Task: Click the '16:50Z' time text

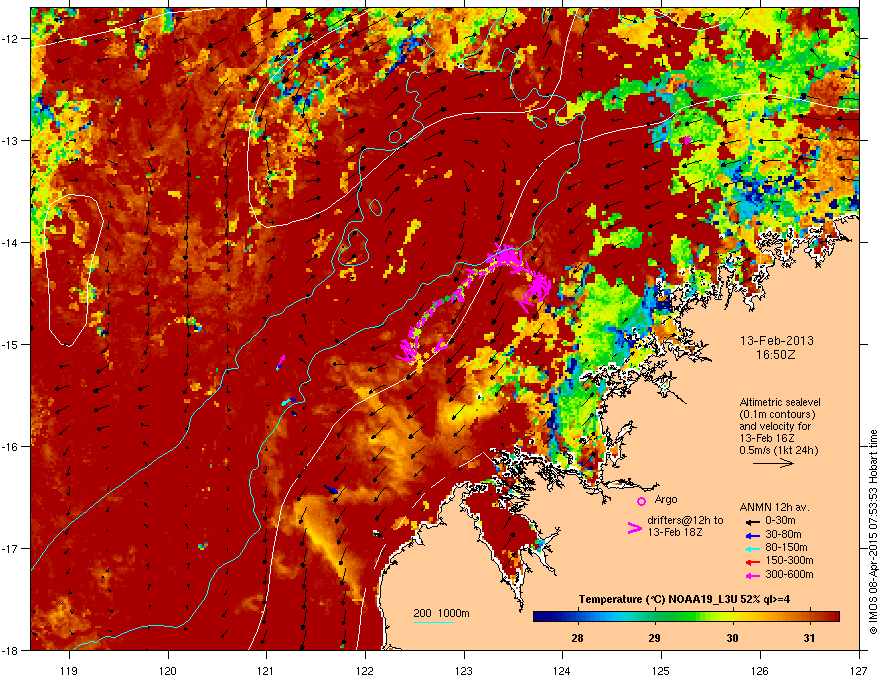Action: (x=777, y=355)
